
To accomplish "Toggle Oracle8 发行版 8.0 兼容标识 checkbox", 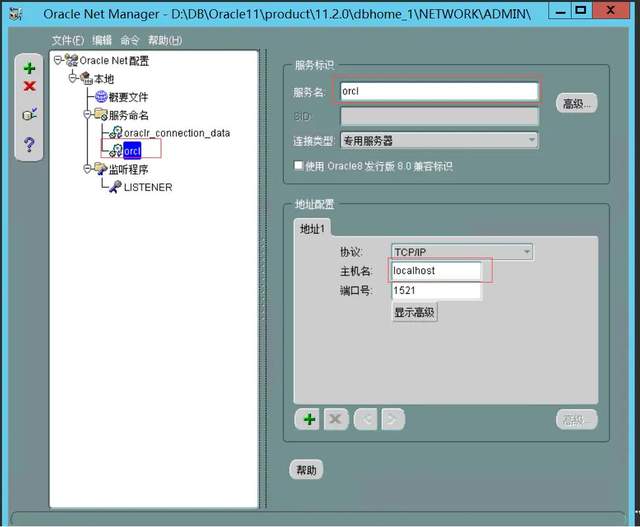I will [299, 165].
